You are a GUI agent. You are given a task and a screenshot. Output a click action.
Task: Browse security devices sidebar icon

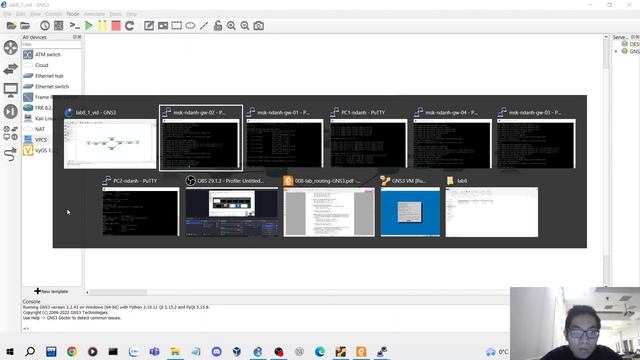[11, 111]
